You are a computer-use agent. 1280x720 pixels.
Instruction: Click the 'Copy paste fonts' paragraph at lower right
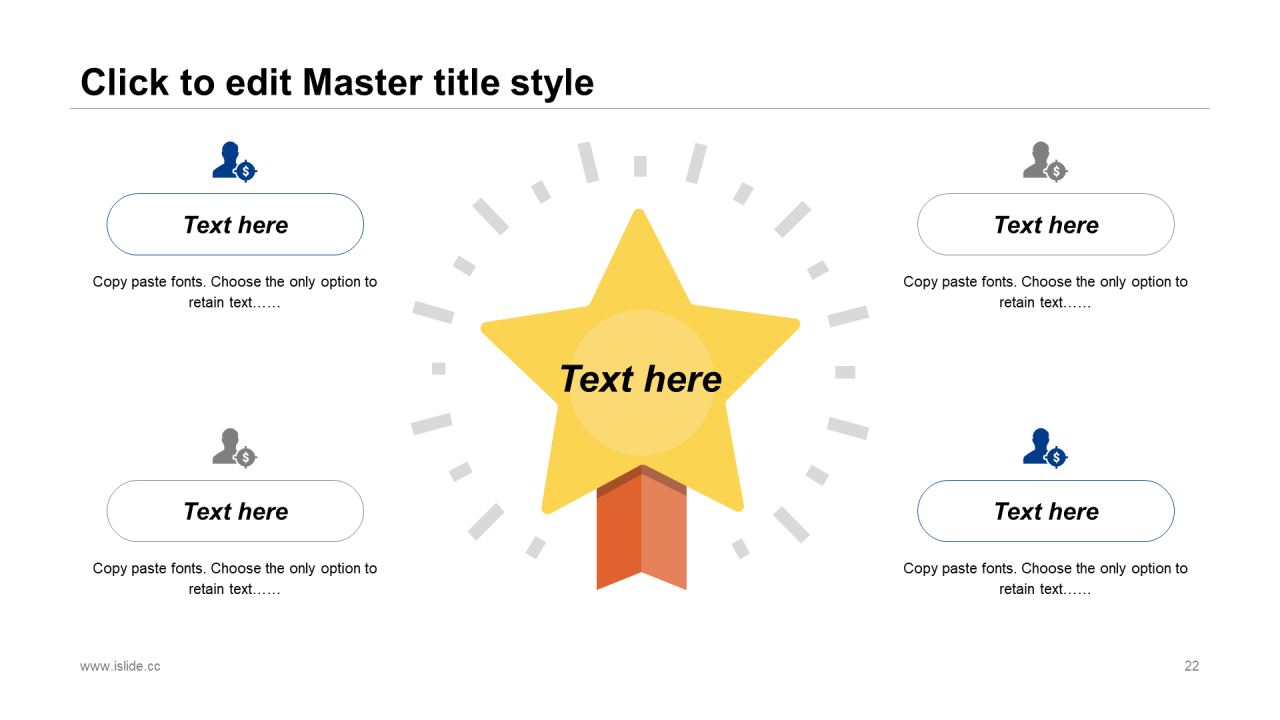pos(1046,578)
